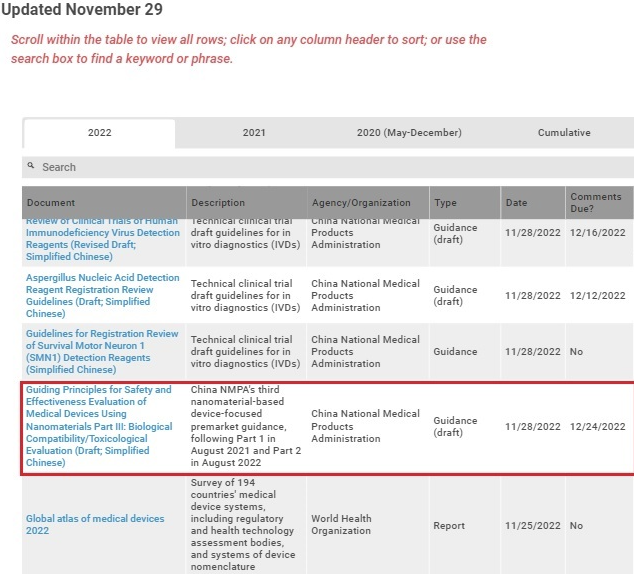634x574 pixels.
Task: Click the 11/28/2022 date in SMN1 row
Action: 533,352
